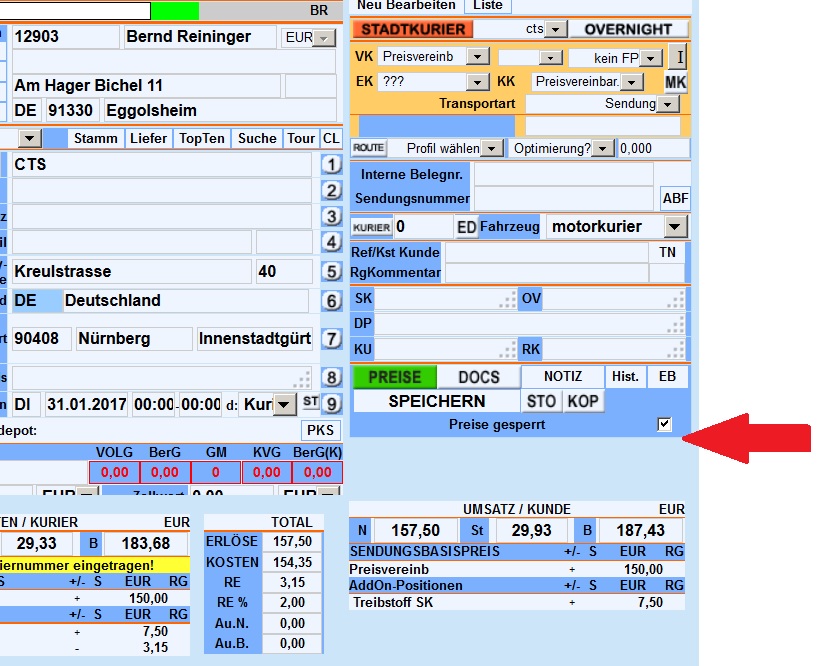Click the N button in Umsatz/Kunde
The height and width of the screenshot is (666, 817).
coord(362,531)
